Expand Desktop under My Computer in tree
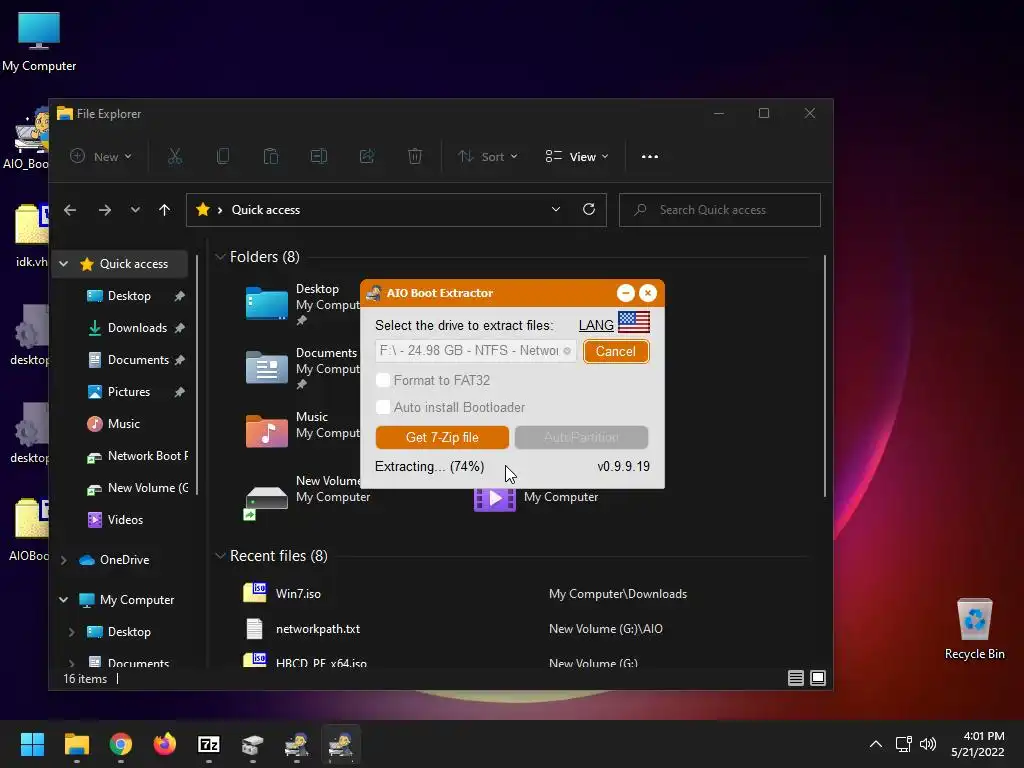 72,632
